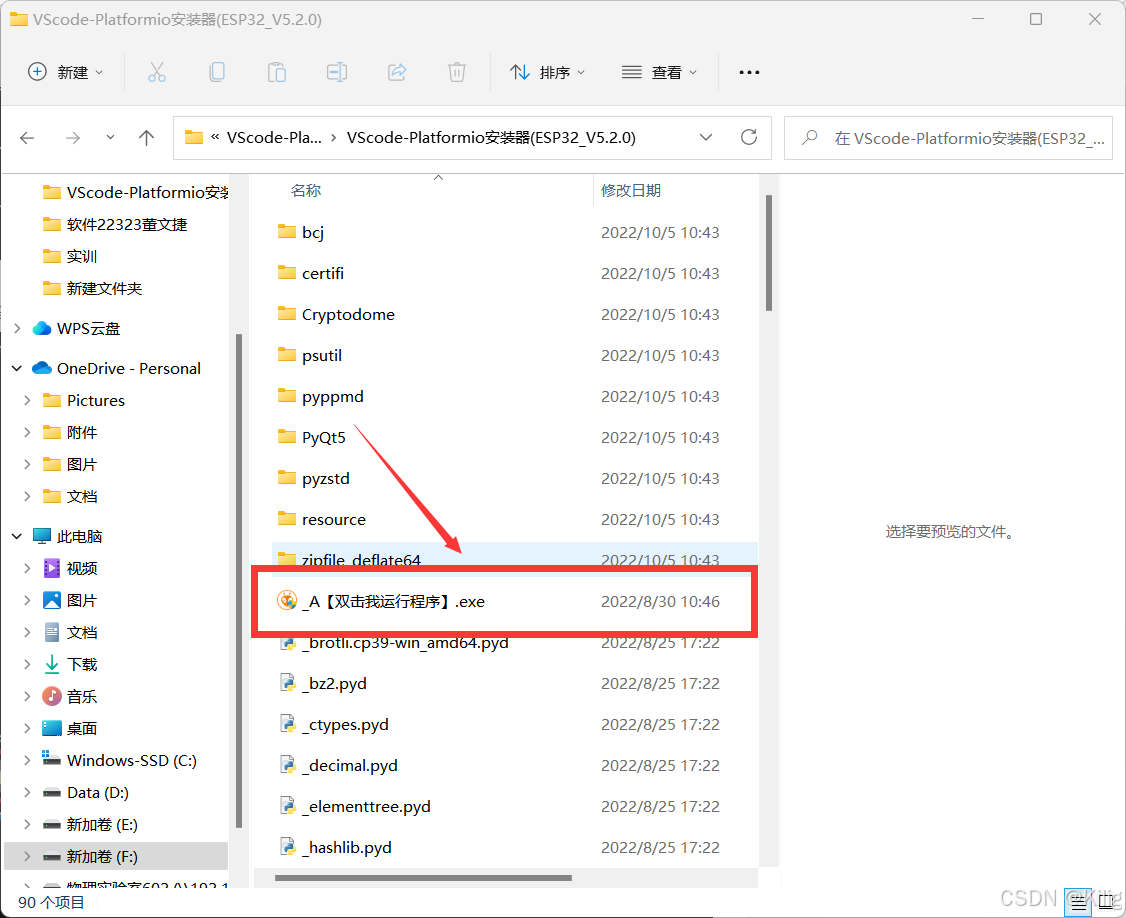1126x918 pixels.
Task: Select the OneDrive cloud icon
Action: click(x=42, y=368)
